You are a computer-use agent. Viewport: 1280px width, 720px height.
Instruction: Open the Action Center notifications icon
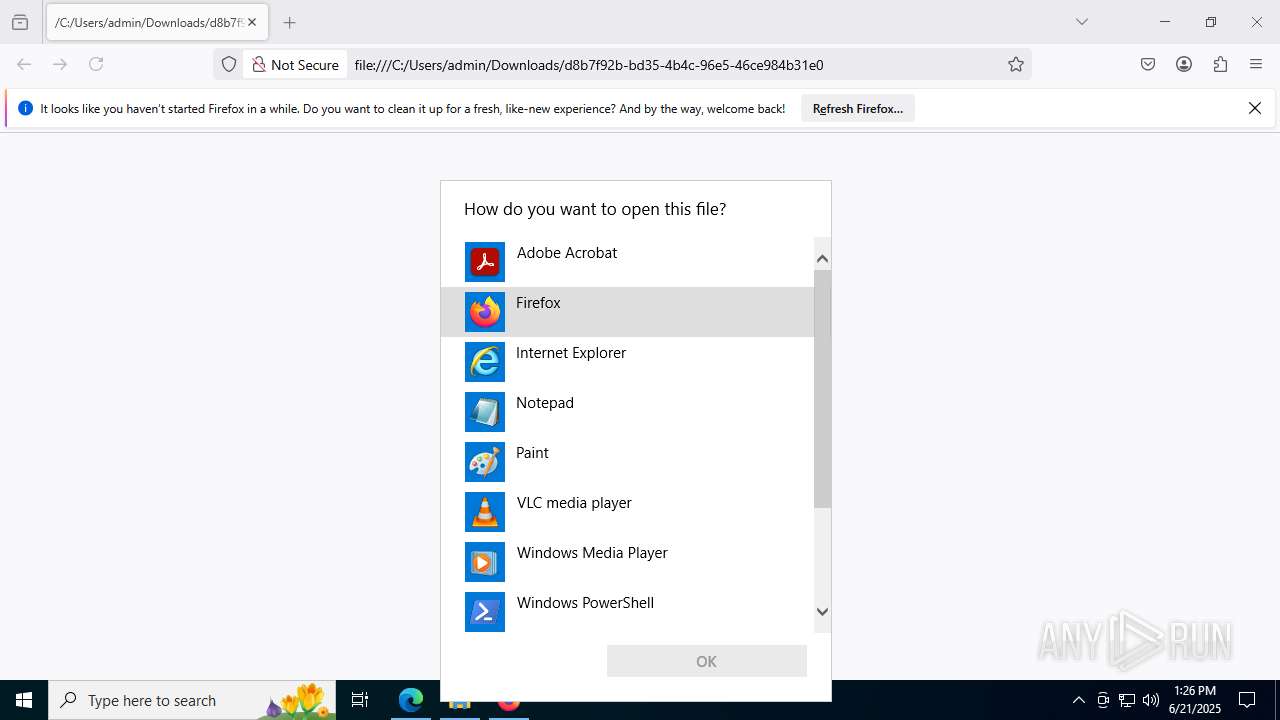click(1247, 700)
